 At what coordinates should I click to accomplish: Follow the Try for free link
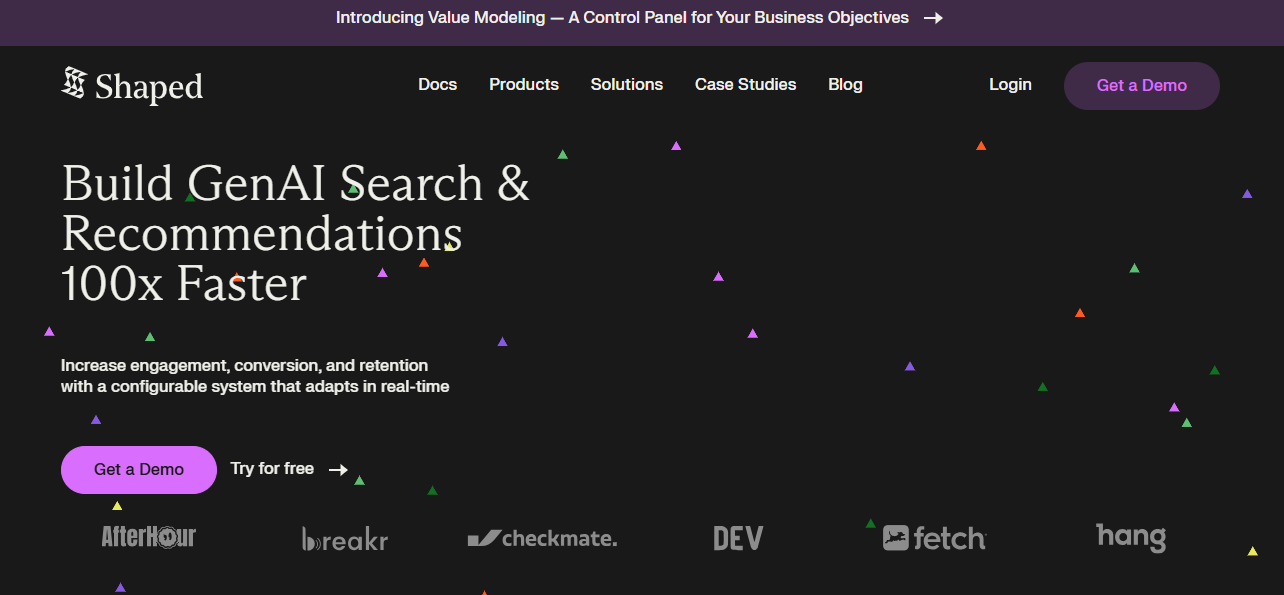272,468
